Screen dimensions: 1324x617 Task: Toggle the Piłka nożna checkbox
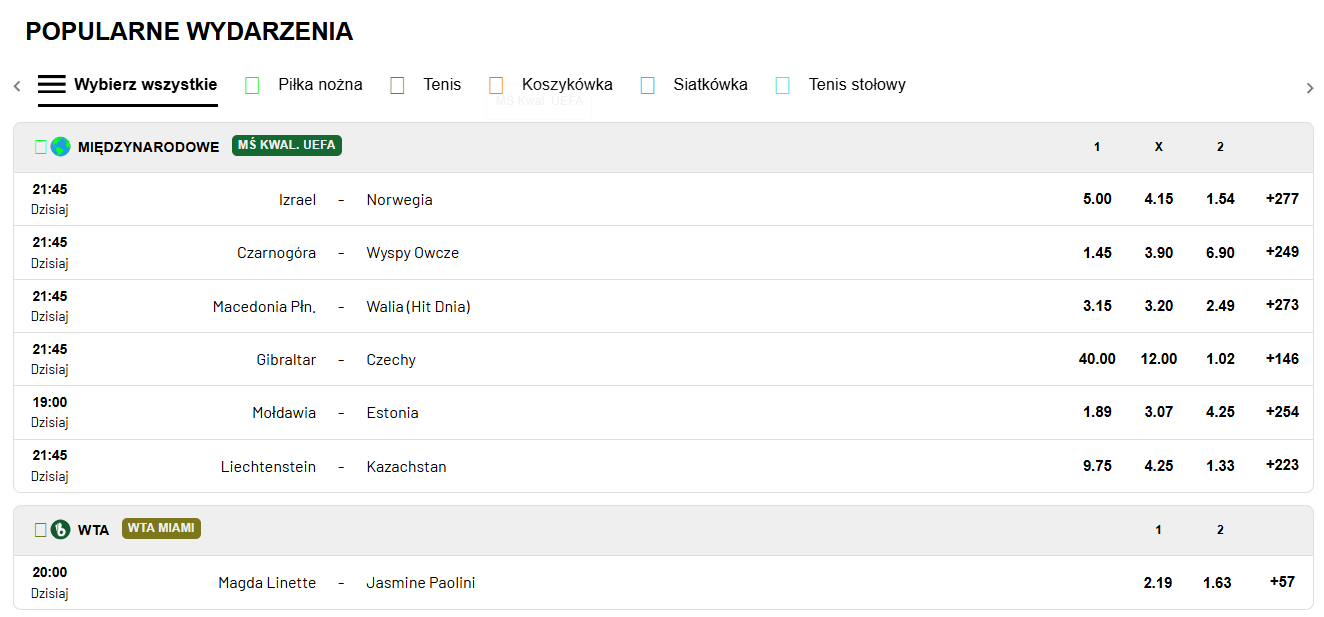click(x=252, y=86)
